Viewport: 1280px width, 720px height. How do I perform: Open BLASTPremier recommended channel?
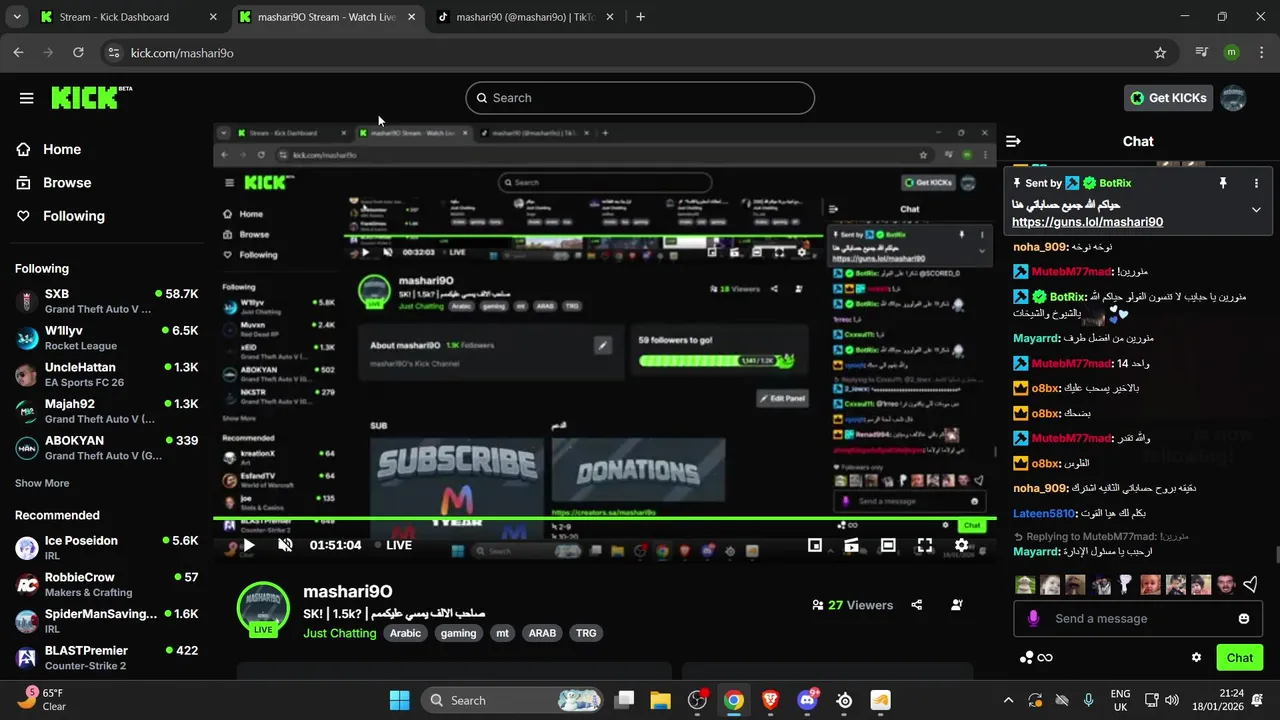click(106, 657)
